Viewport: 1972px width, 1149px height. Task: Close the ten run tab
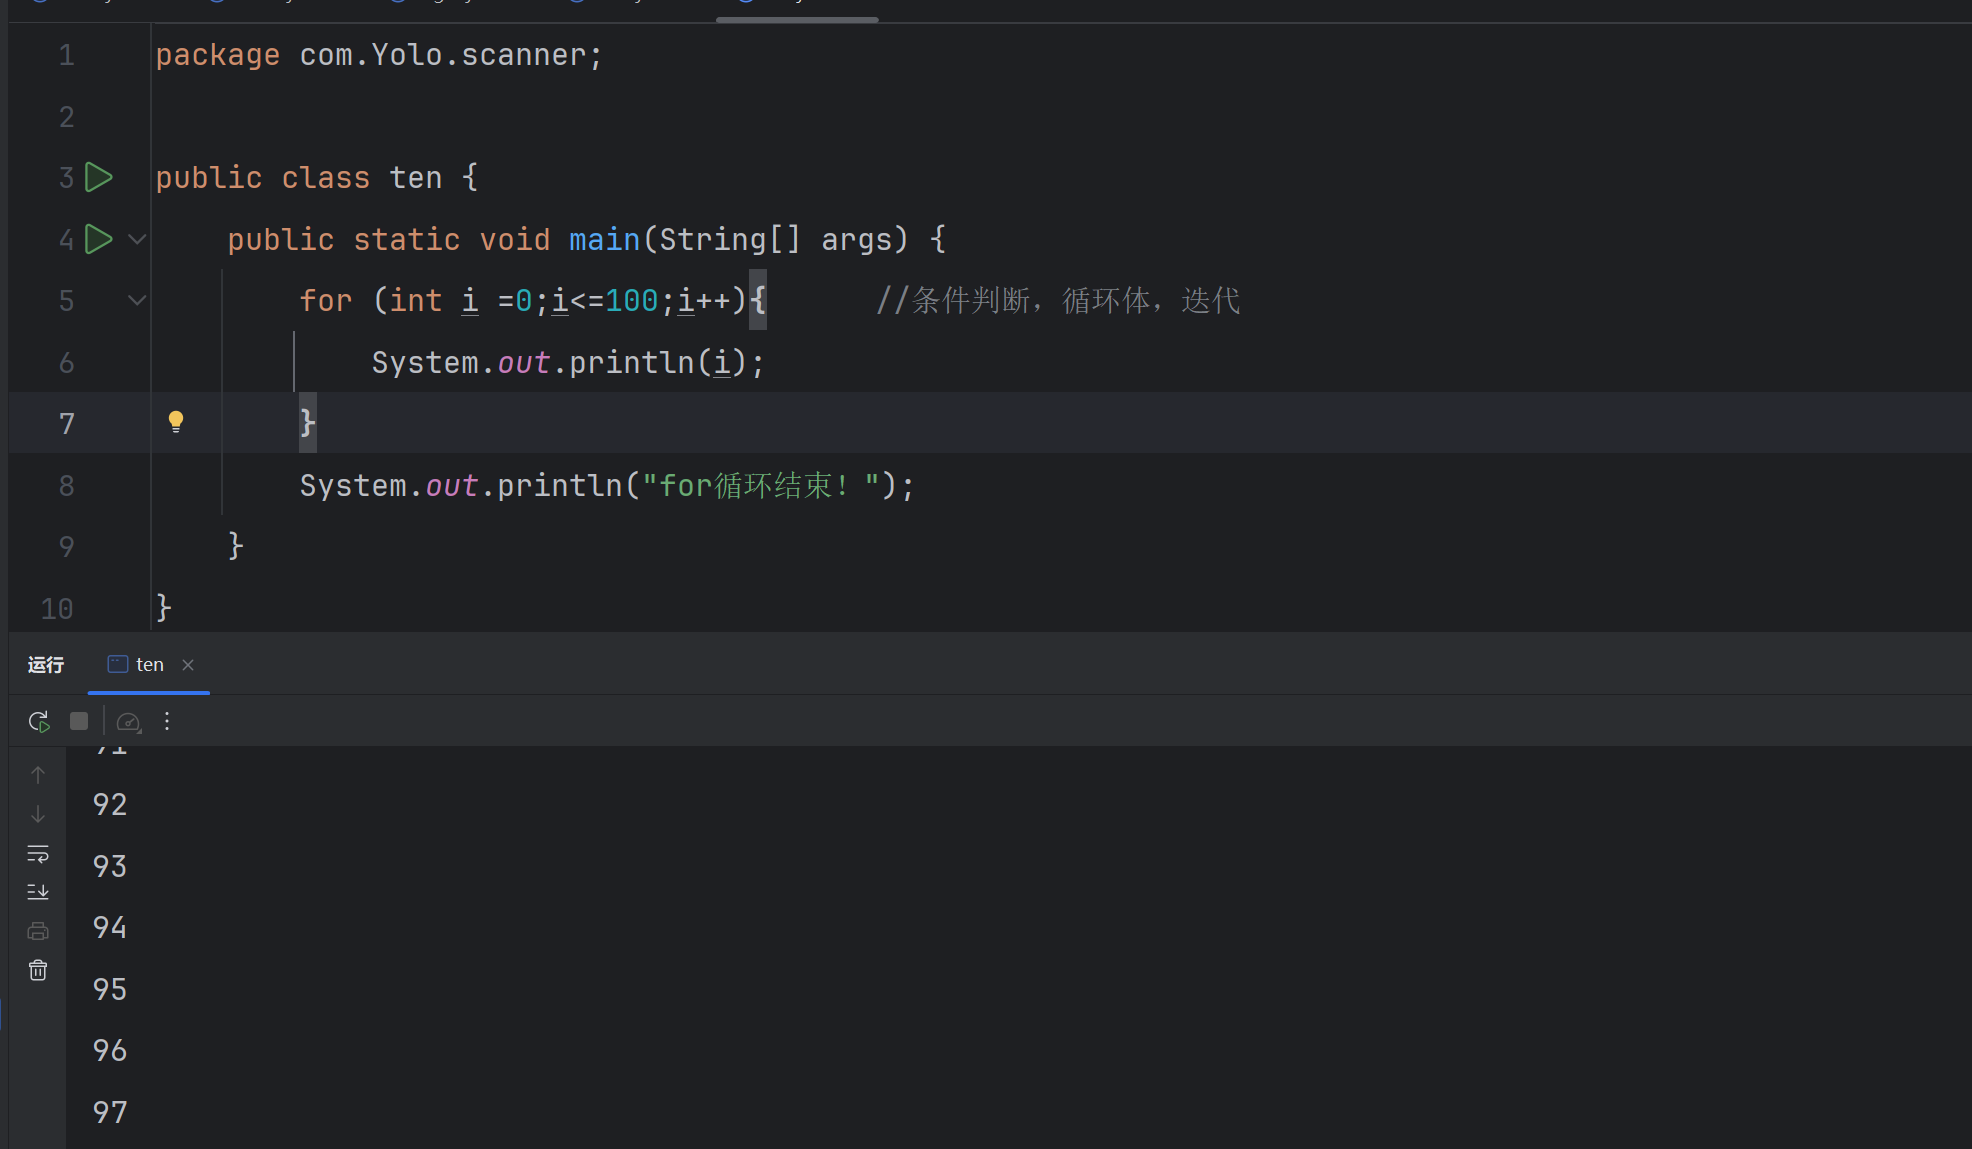188,665
